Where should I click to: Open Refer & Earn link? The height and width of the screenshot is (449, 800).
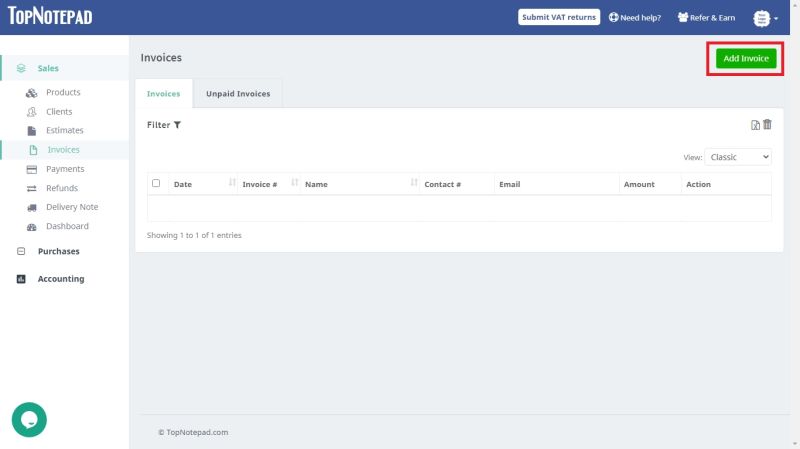[707, 17]
